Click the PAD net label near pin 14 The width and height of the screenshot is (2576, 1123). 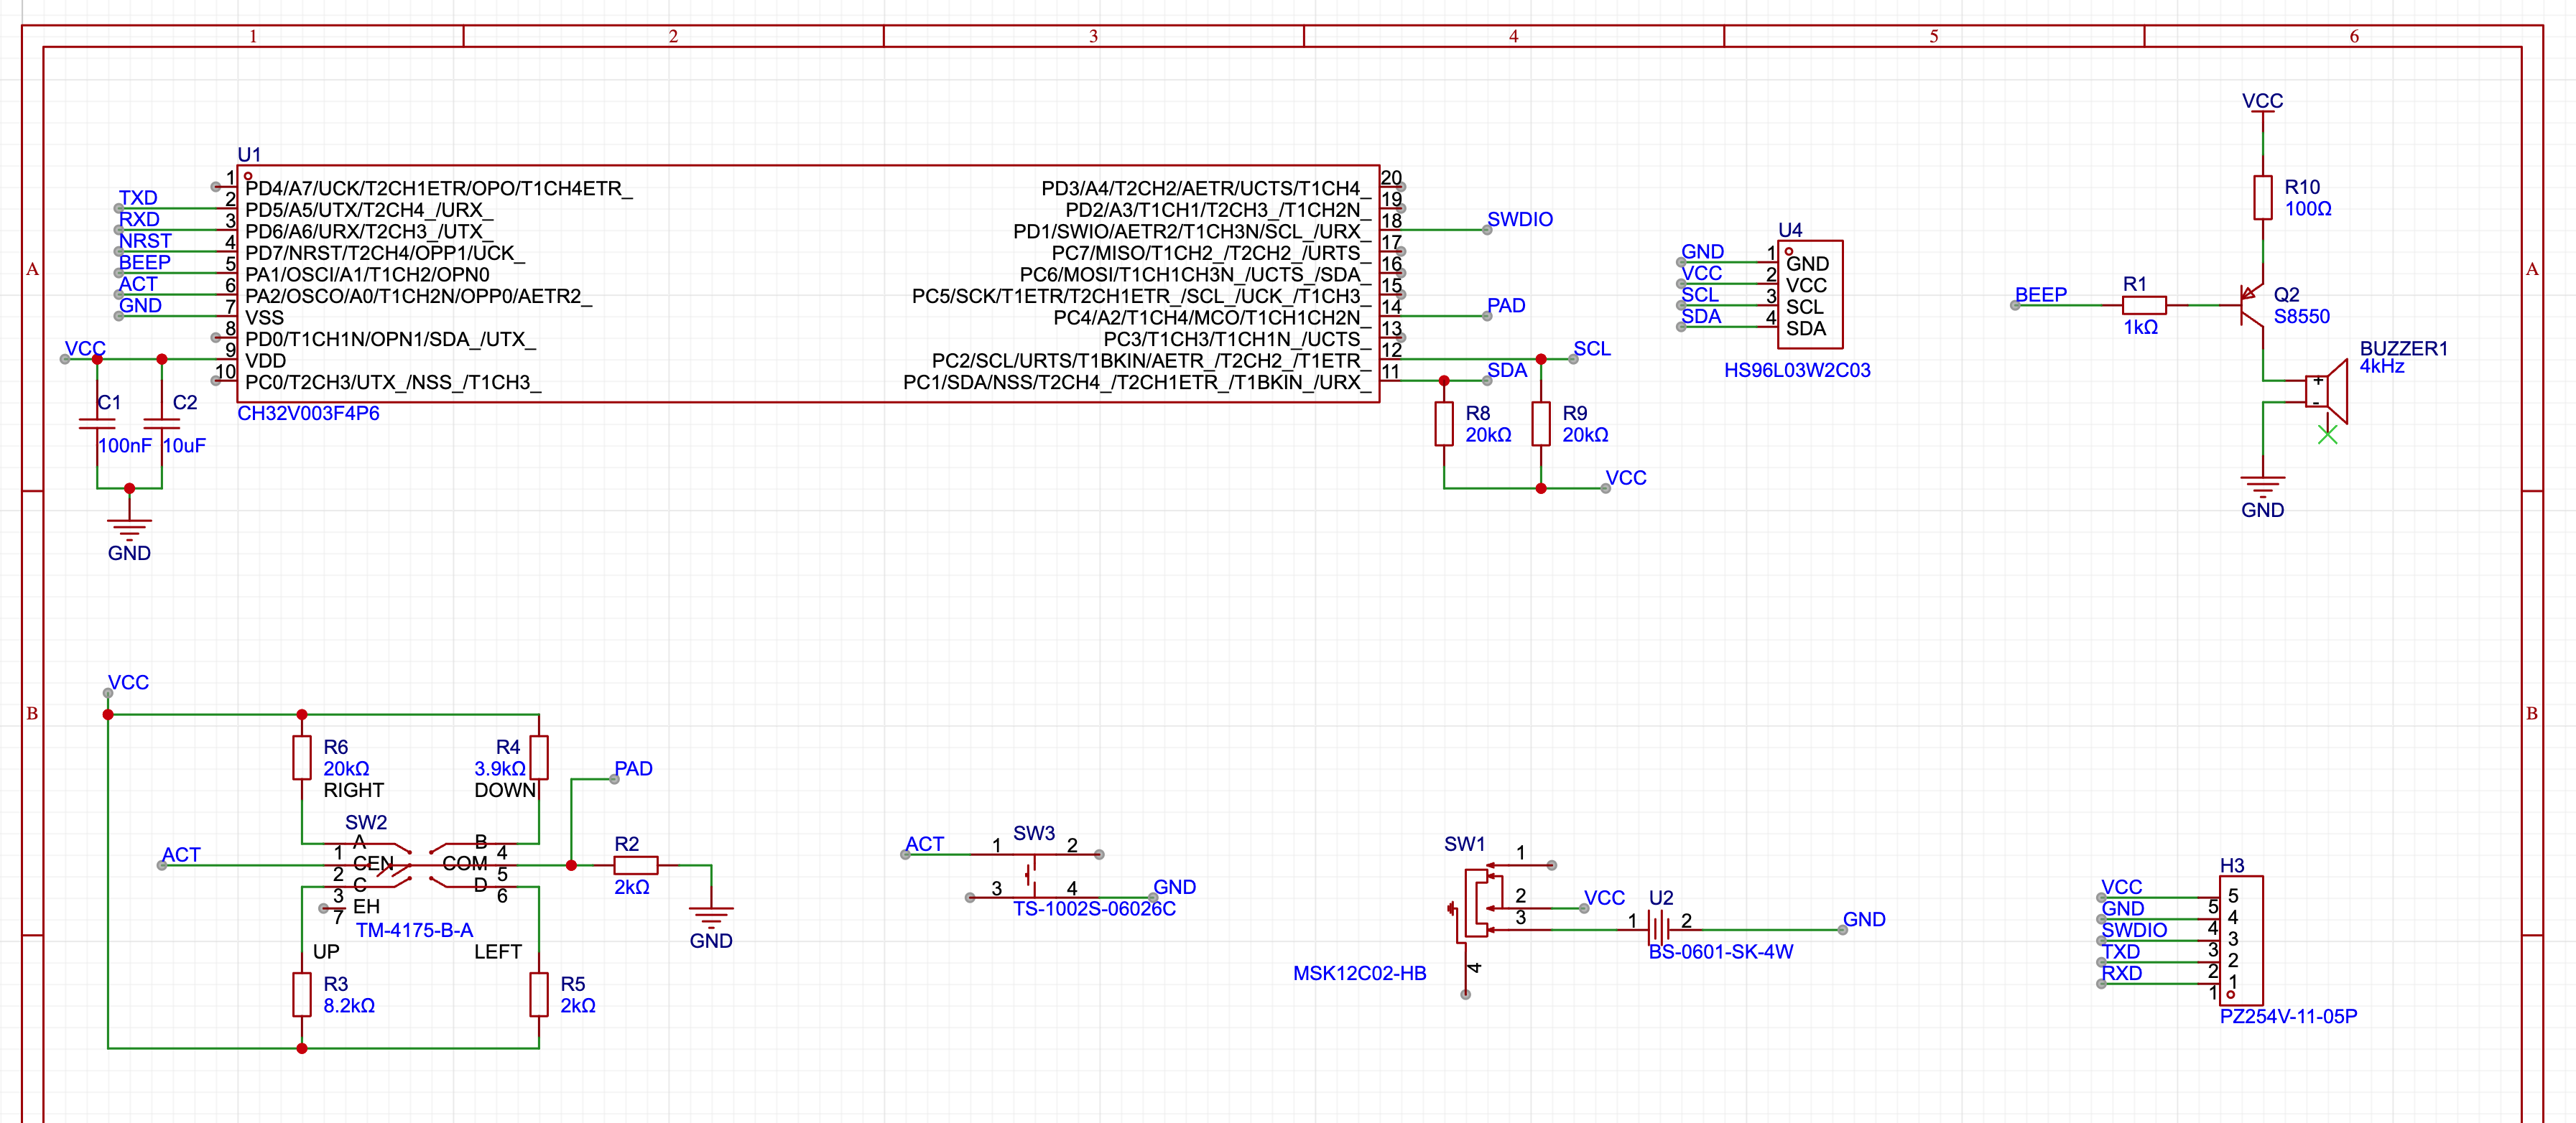click(x=1505, y=305)
